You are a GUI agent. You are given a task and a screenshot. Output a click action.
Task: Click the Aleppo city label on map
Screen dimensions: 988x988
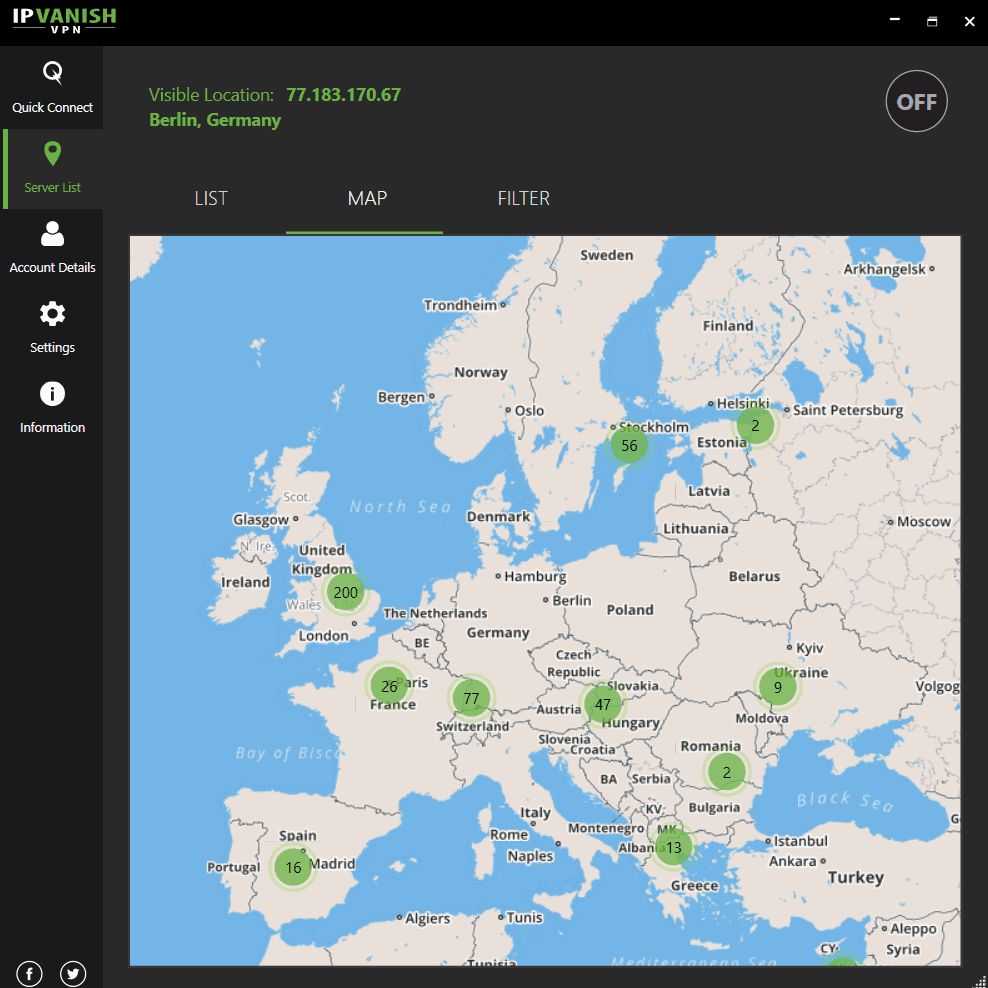(x=913, y=929)
